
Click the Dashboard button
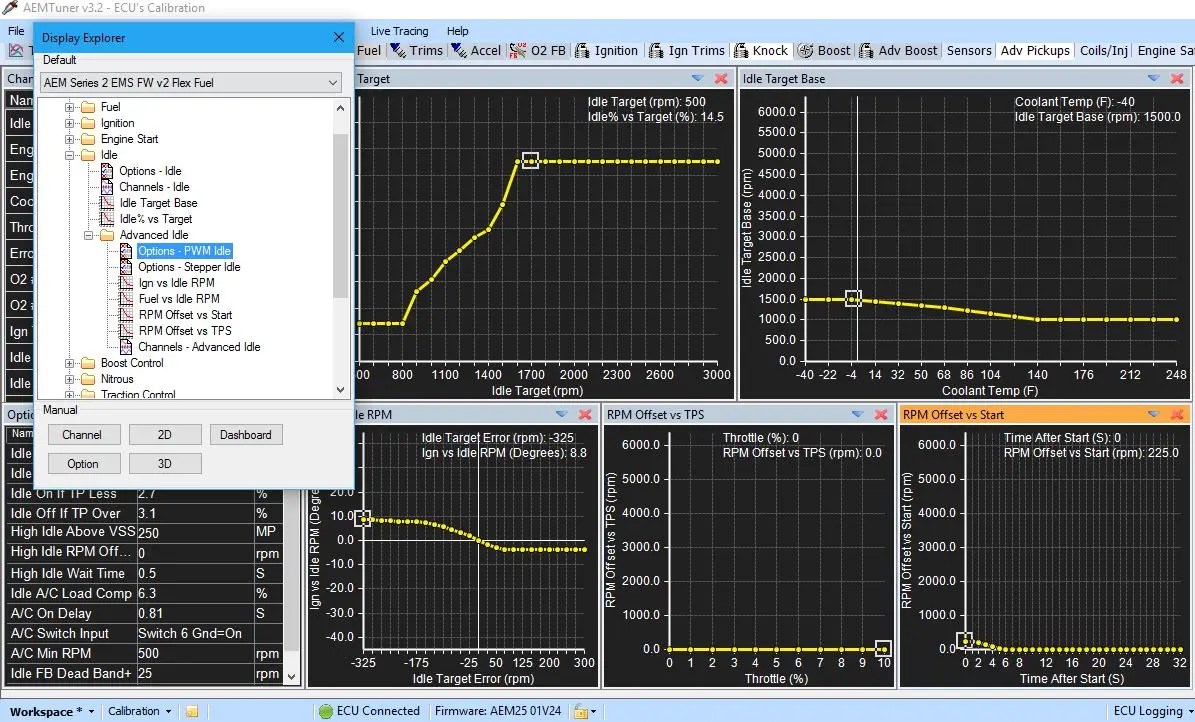coord(246,435)
